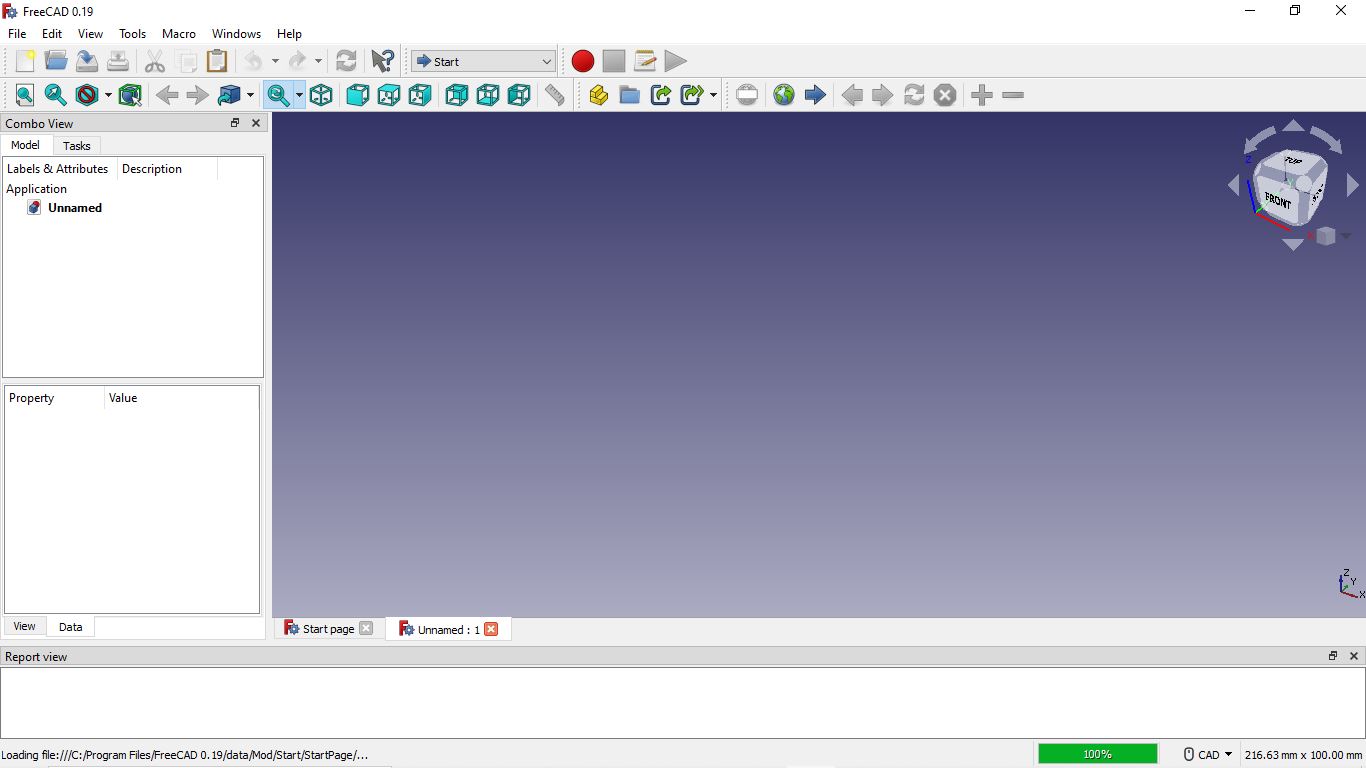Click the Go to linked object icon
Screen dimensions: 1366x768
[229, 95]
